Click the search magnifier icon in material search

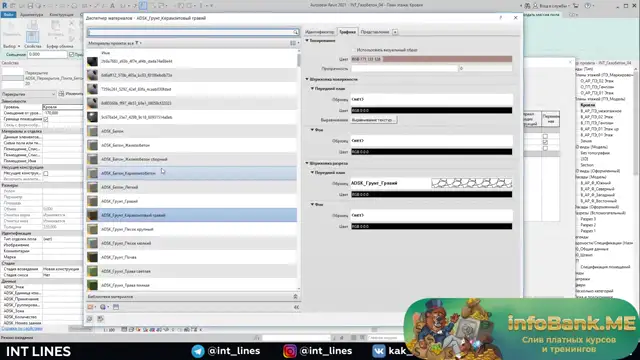(296, 32)
